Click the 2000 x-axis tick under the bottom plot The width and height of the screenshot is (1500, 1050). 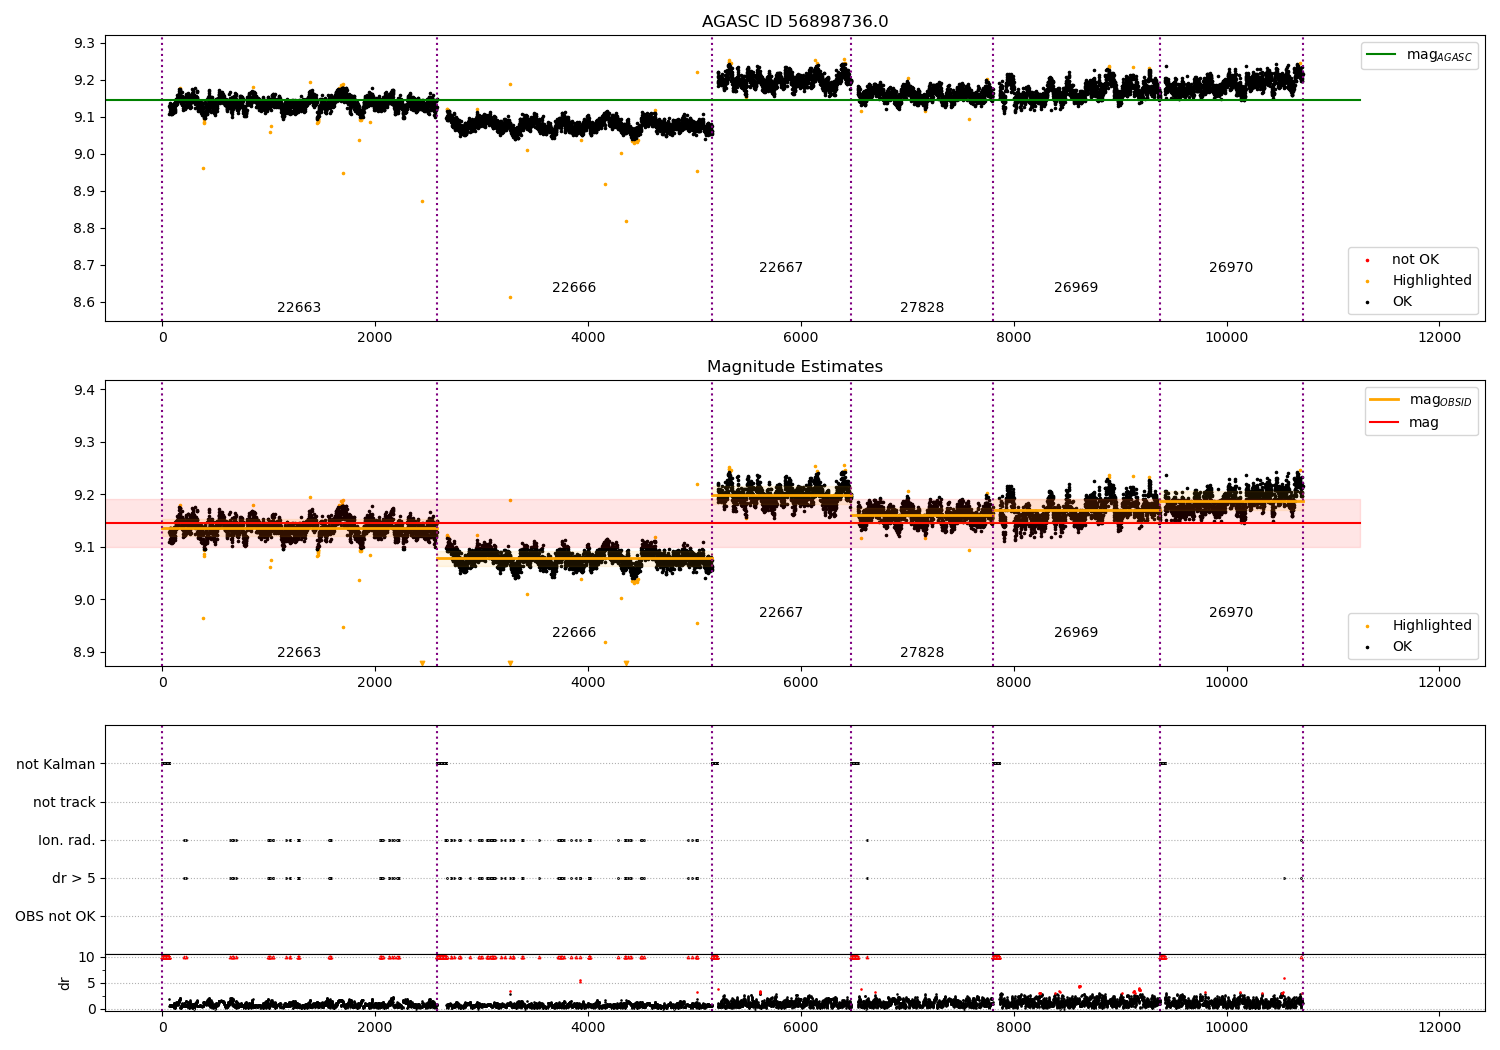coord(375,1027)
